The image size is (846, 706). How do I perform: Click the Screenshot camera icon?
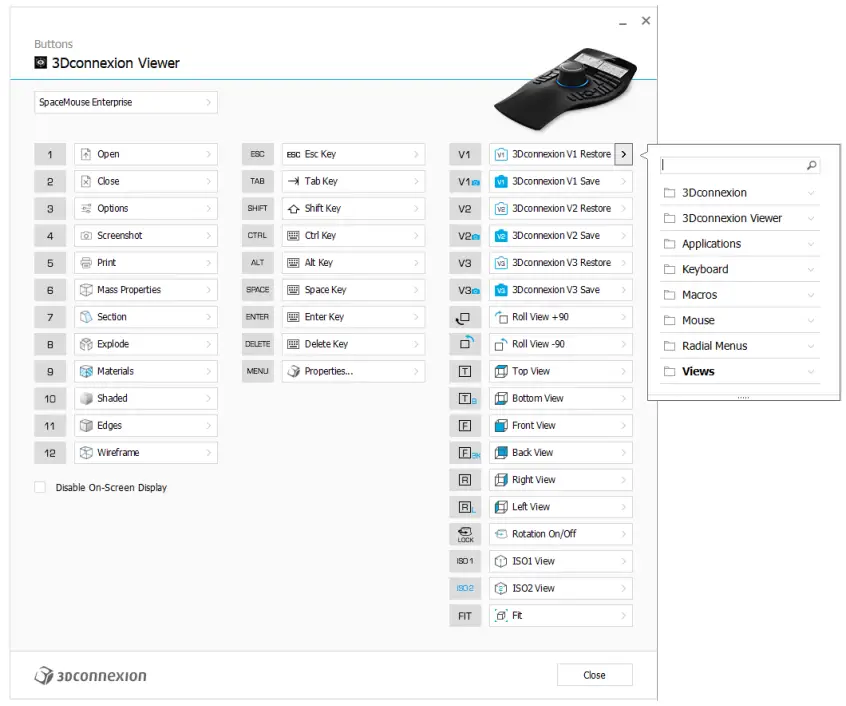pyautogui.click(x=85, y=235)
